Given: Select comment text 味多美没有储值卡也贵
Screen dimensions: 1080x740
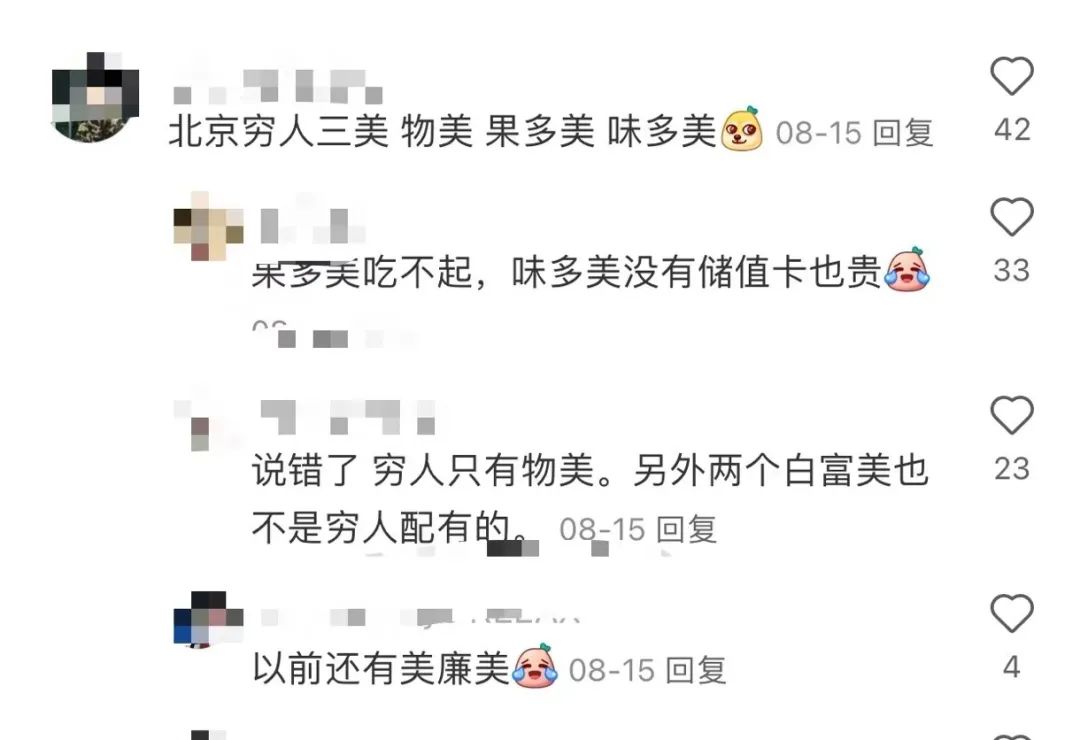Looking at the screenshot, I should tap(696, 272).
